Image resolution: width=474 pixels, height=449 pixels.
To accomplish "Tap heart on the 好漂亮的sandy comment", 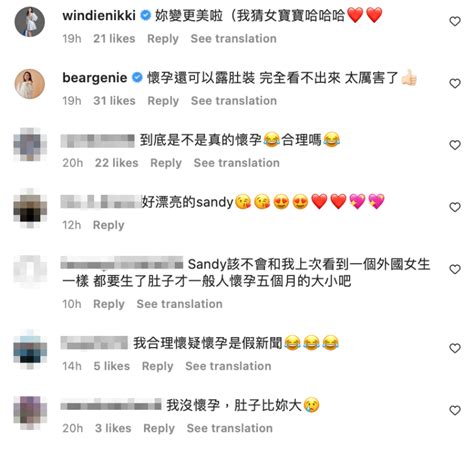I will coord(455,207).
